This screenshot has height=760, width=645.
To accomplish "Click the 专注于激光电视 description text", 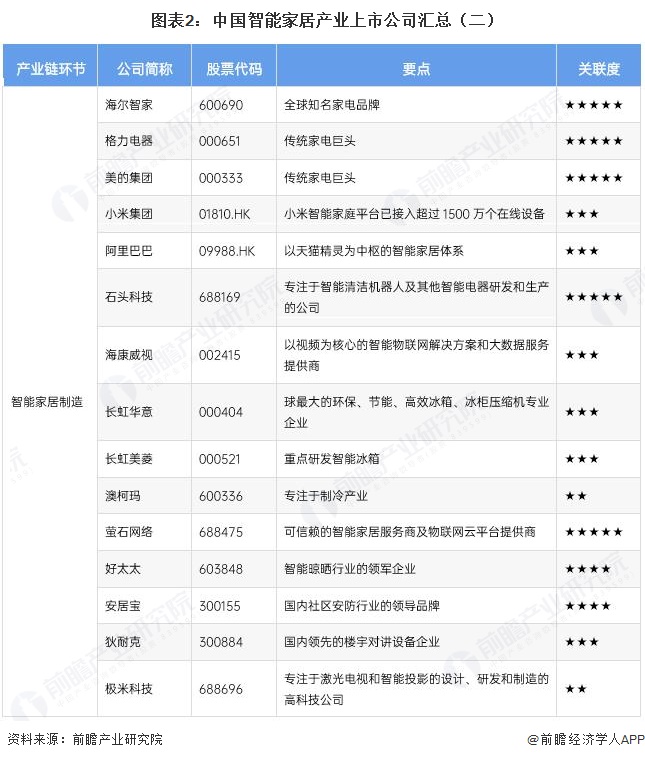I will coord(416,689).
